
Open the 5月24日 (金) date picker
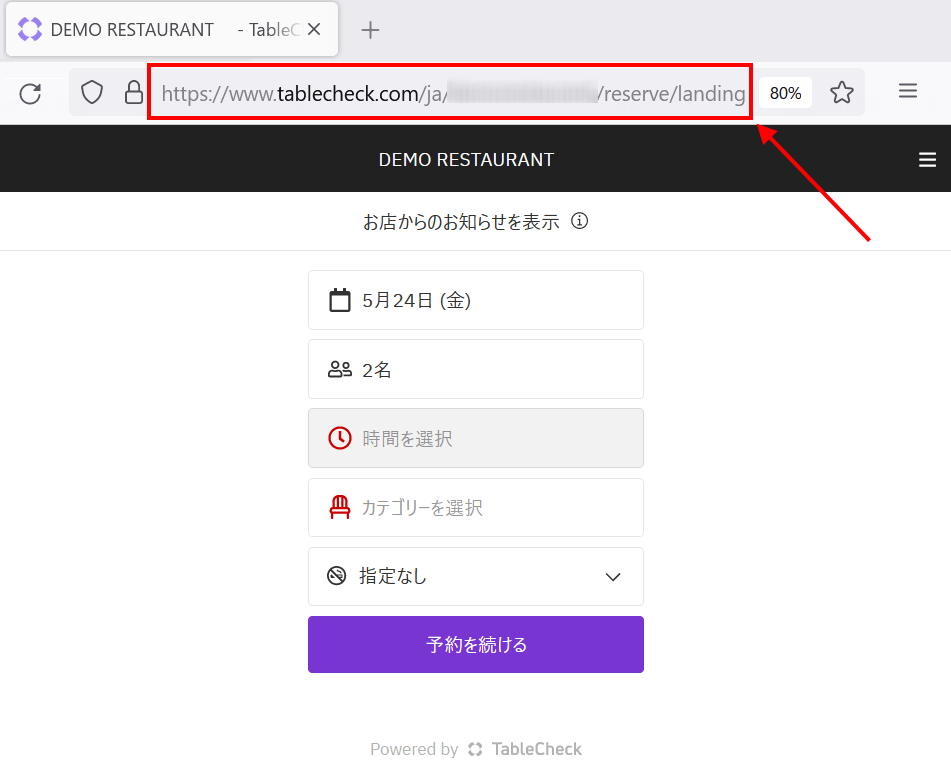[475, 300]
